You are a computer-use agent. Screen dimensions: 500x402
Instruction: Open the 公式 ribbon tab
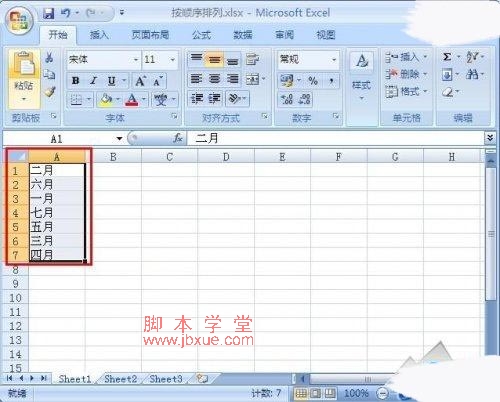pos(201,35)
